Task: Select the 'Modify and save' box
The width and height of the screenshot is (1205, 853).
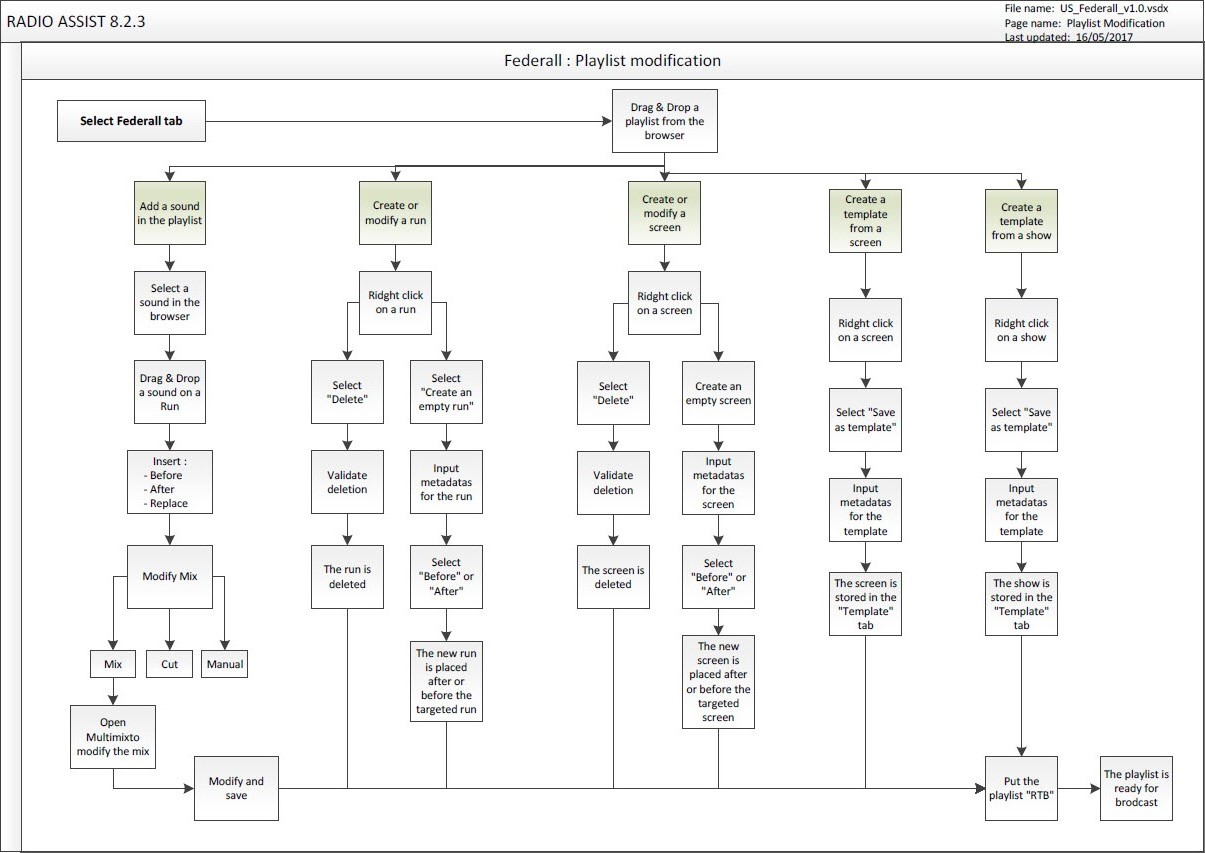Action: tap(236, 788)
